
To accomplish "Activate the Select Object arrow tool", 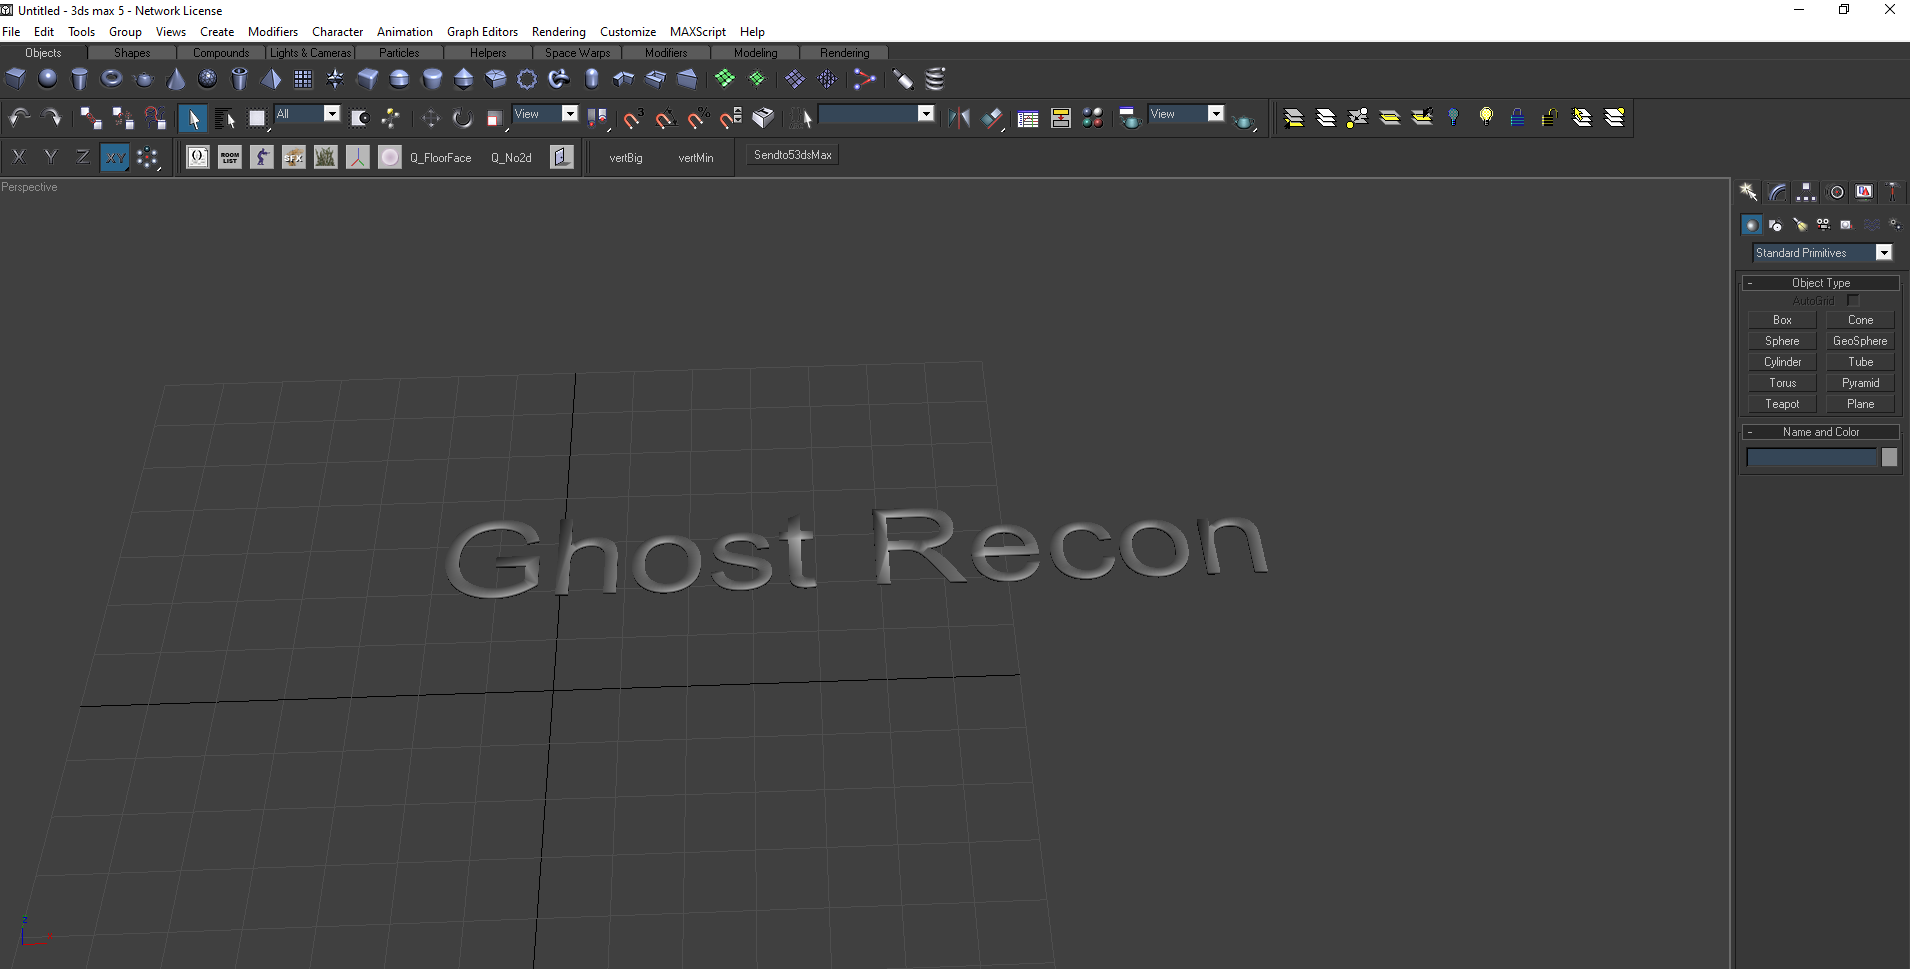I will pos(192,118).
